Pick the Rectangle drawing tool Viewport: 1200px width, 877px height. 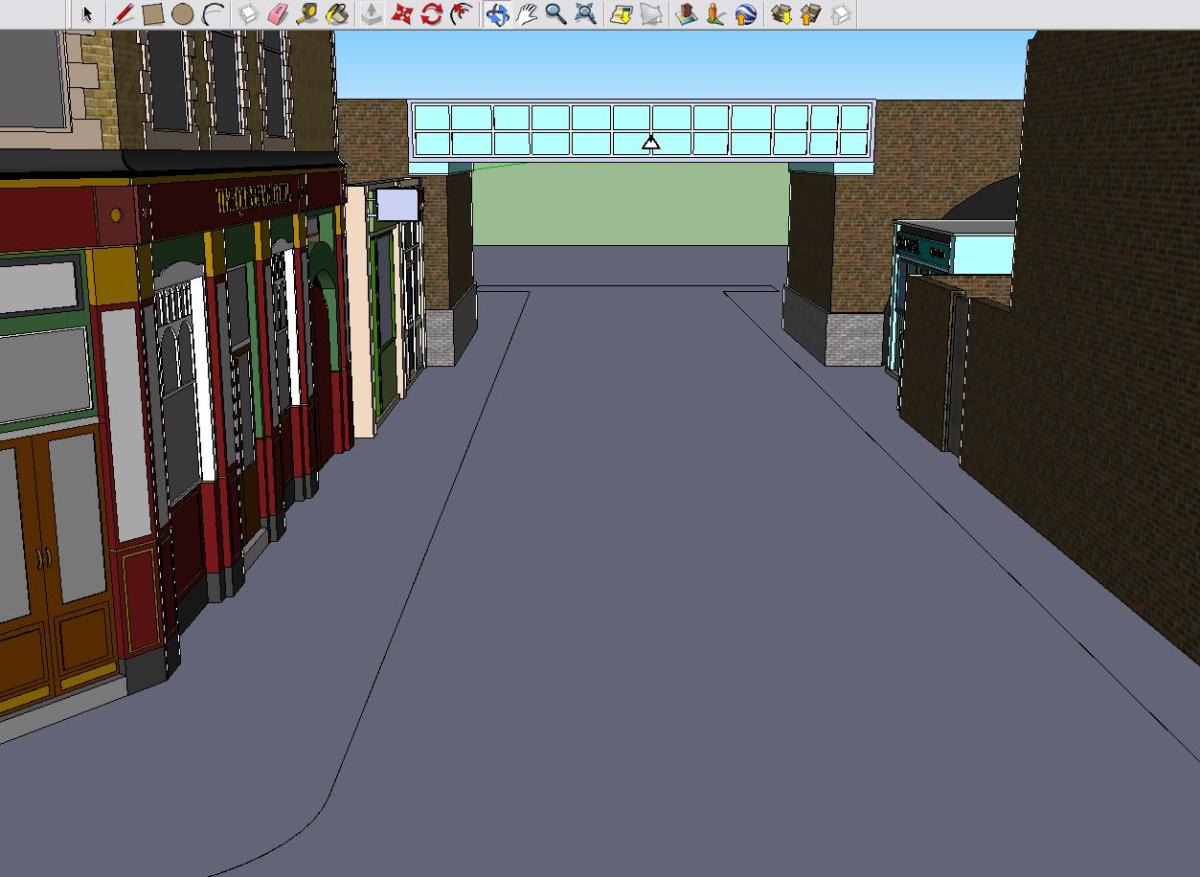153,14
